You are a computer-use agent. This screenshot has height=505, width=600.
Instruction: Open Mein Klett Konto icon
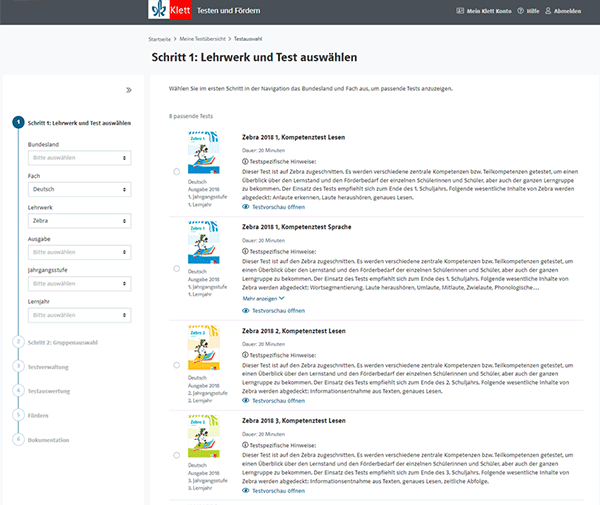click(x=460, y=11)
